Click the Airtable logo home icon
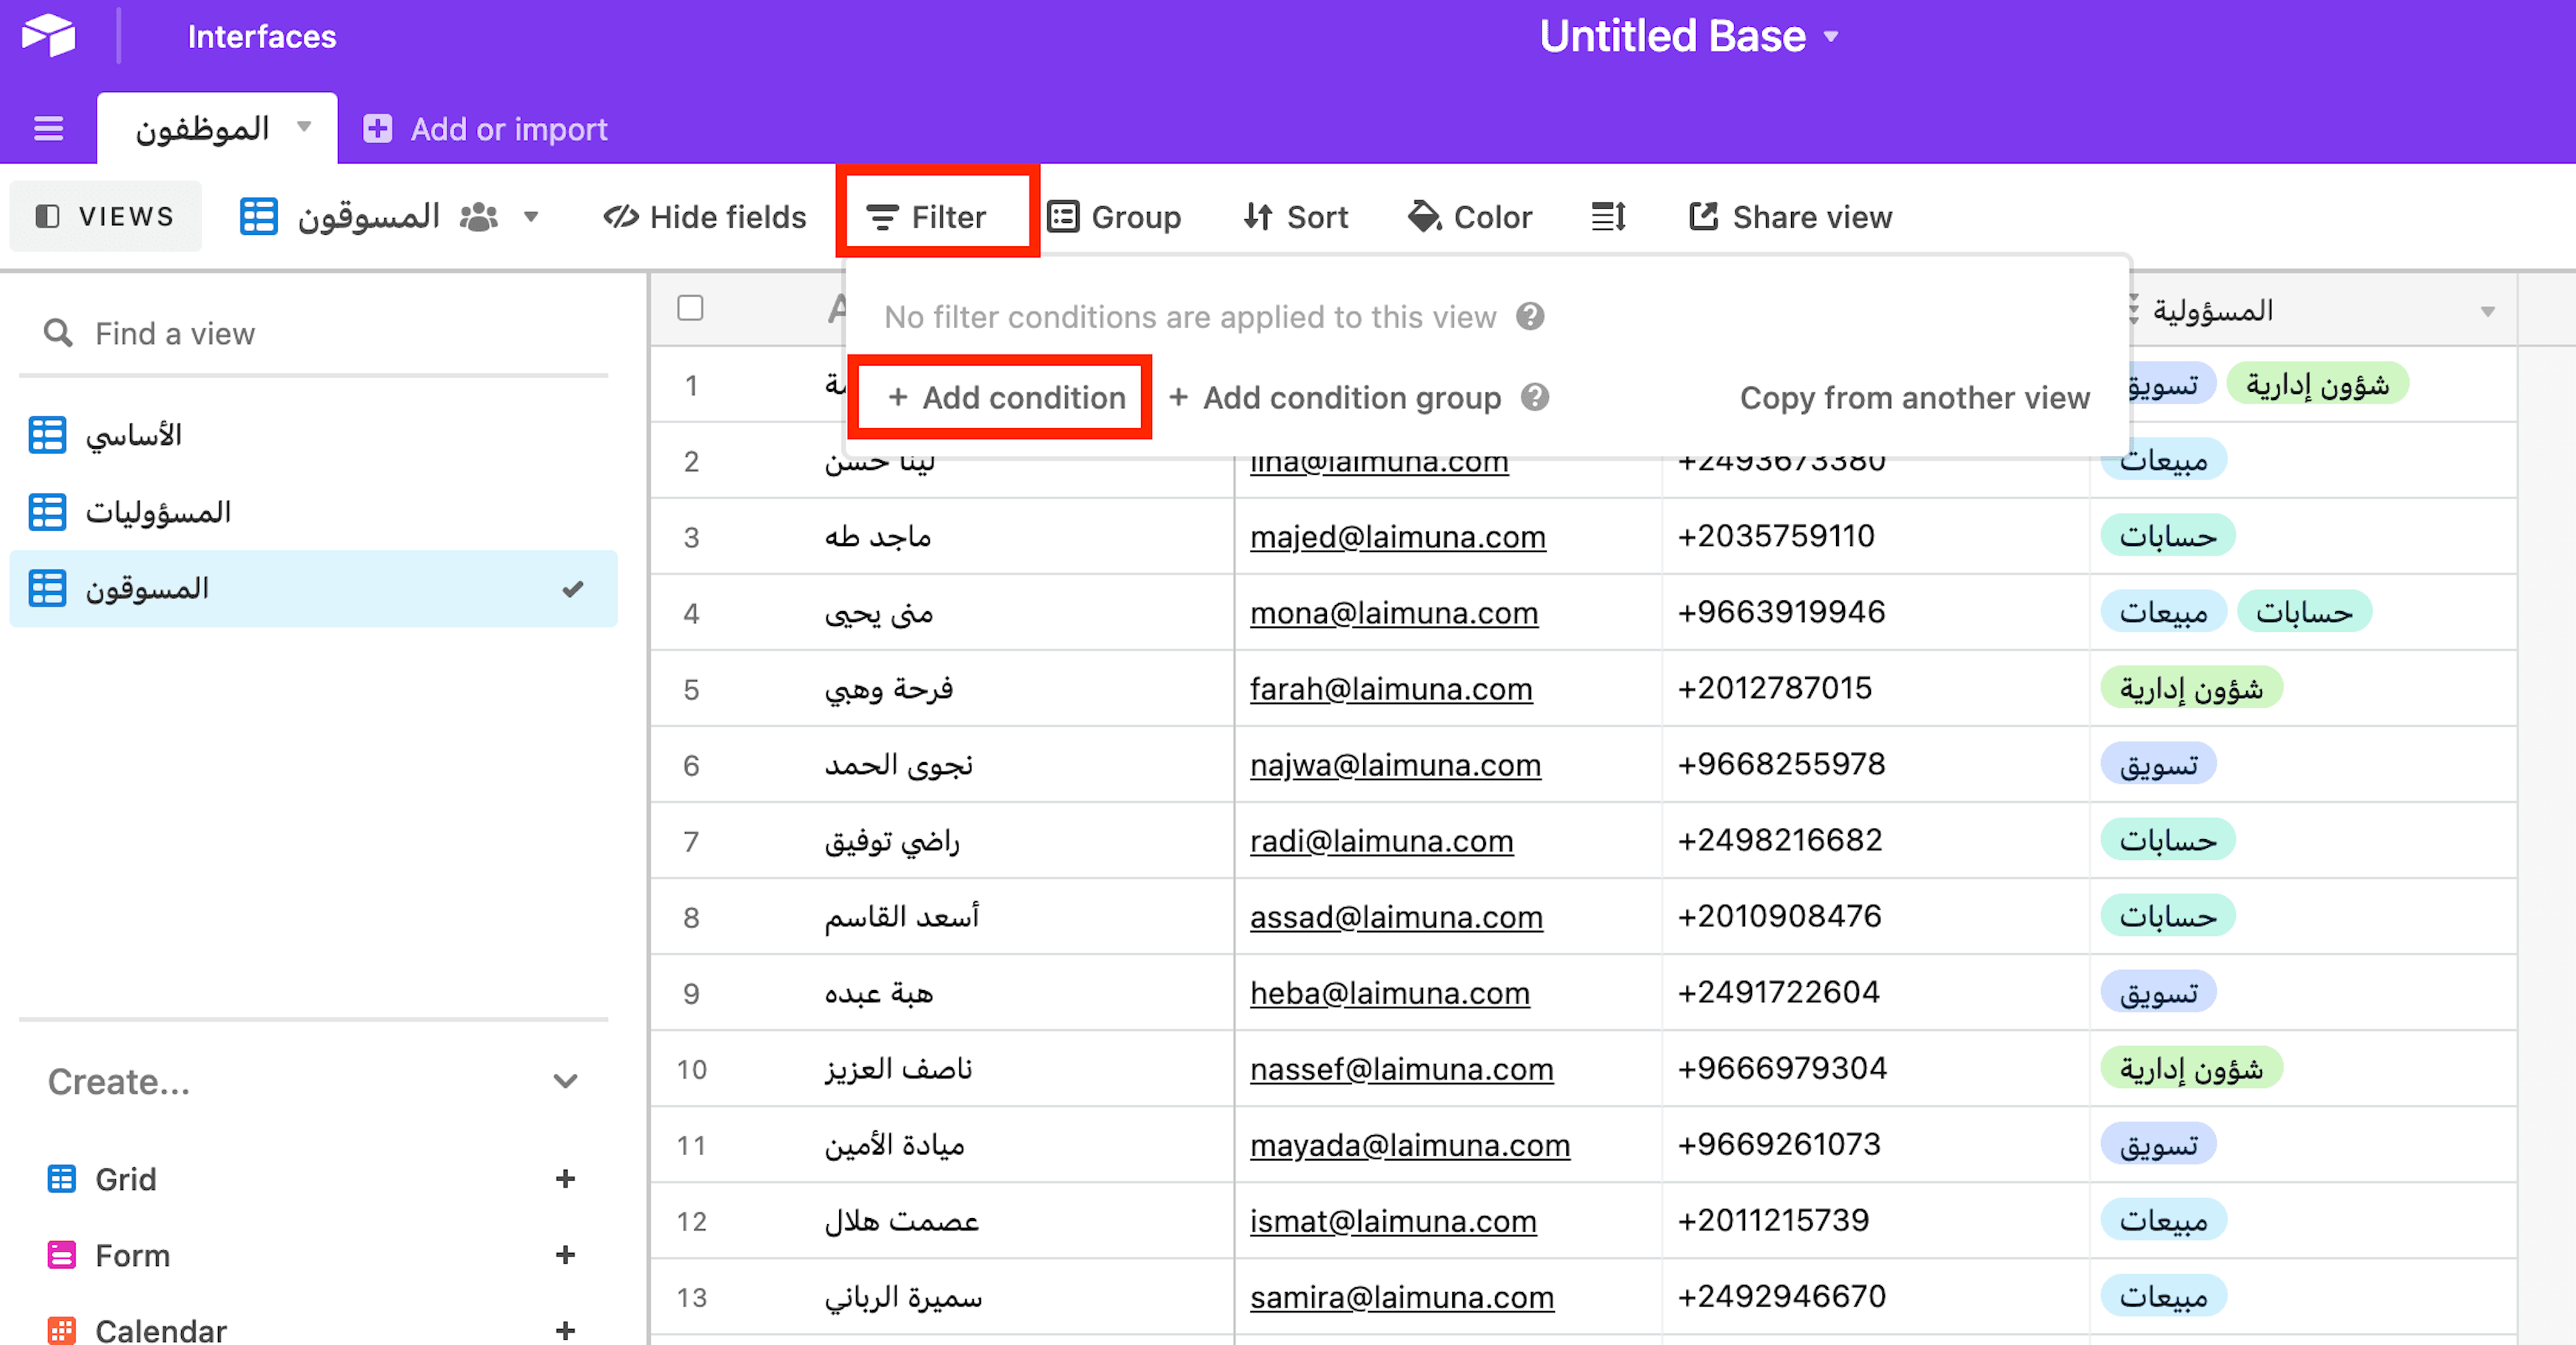The image size is (2576, 1345). tap(48, 36)
